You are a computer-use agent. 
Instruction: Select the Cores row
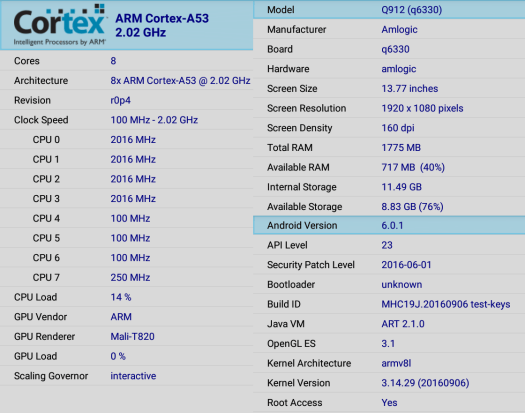coord(127,61)
